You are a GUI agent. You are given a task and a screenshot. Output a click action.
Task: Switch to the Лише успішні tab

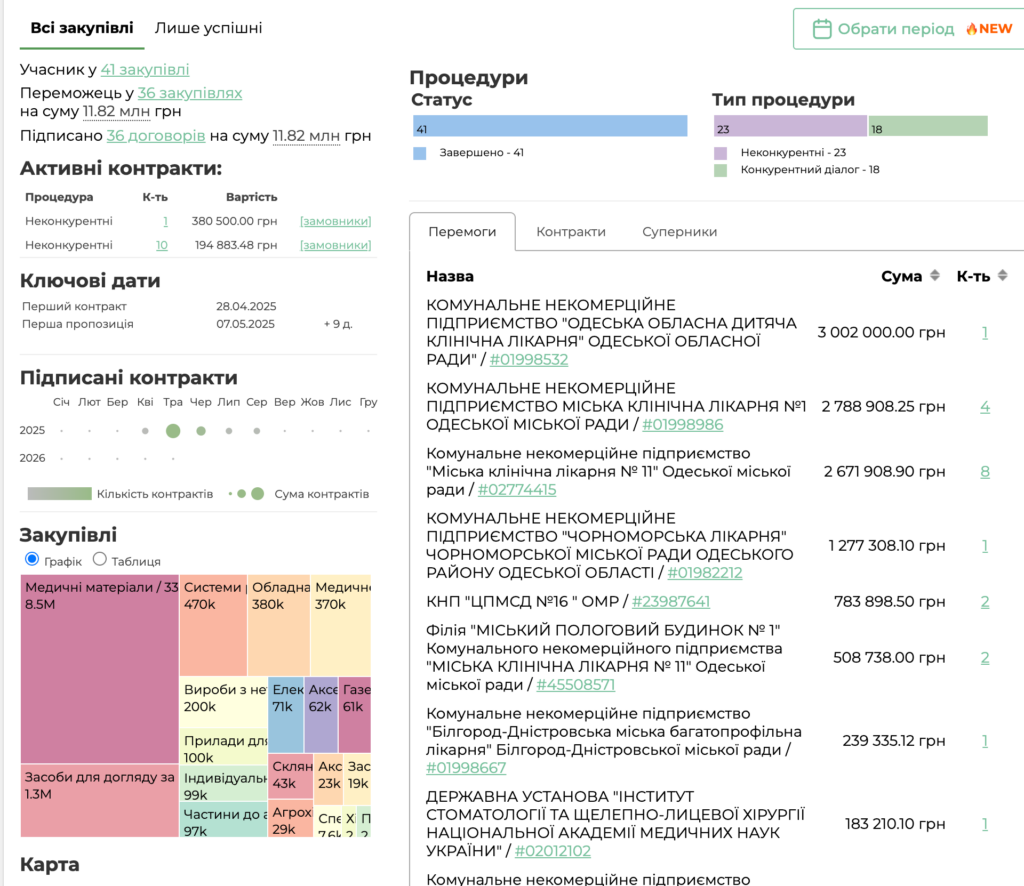tap(208, 28)
